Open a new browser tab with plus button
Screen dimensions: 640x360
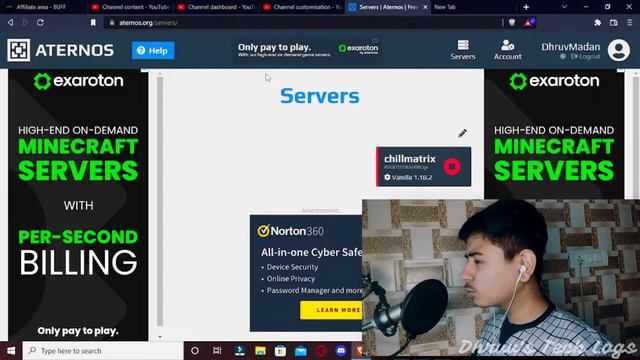(526, 7)
